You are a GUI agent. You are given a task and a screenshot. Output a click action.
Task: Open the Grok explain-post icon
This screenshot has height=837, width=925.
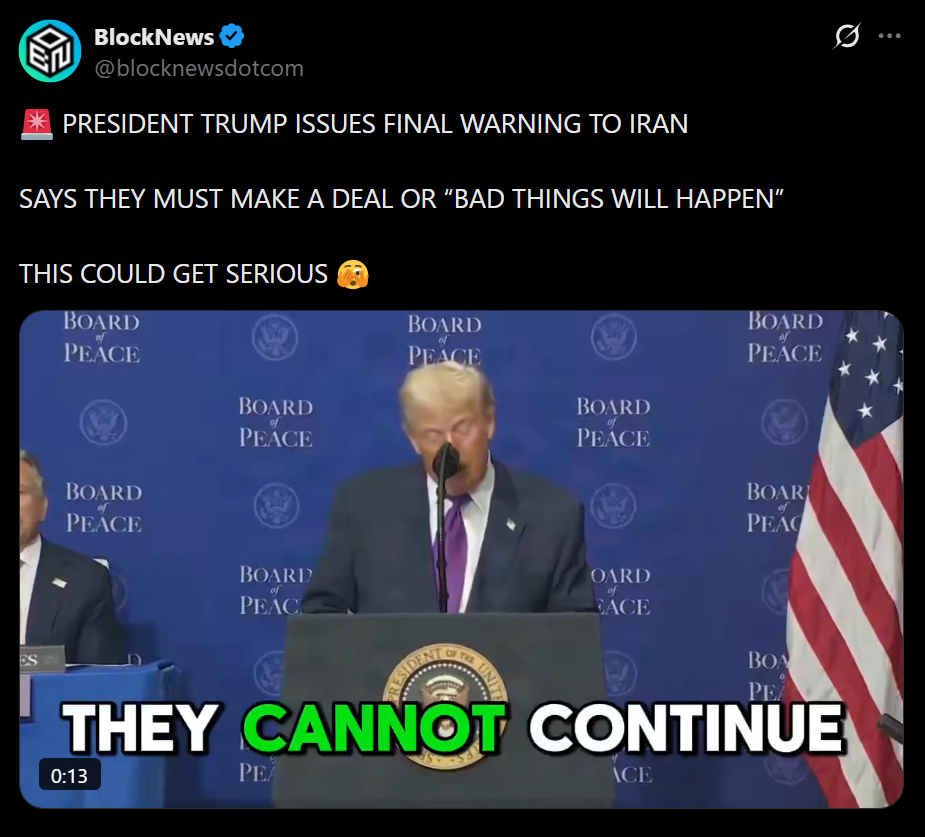pyautogui.click(x=847, y=36)
